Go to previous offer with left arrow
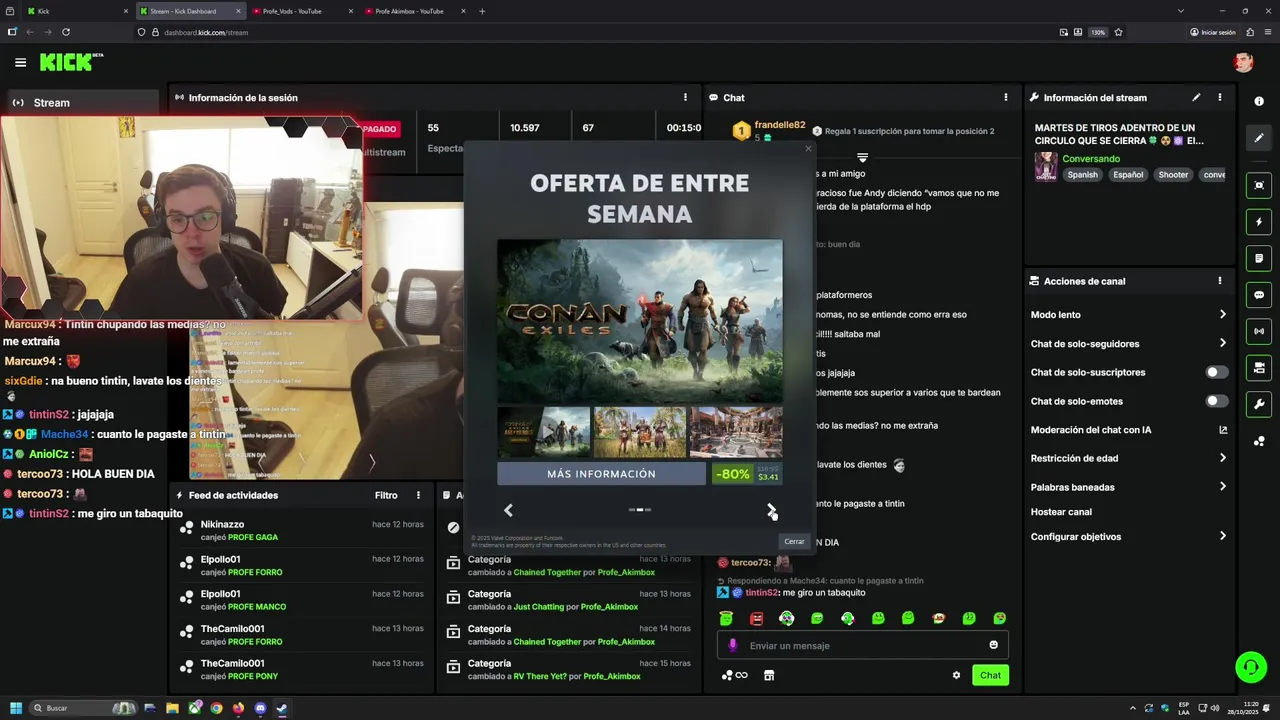The image size is (1280, 720). 508,510
